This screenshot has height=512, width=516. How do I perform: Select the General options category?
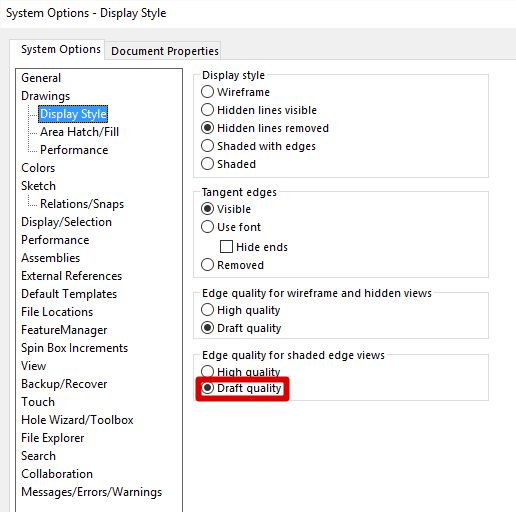click(x=41, y=78)
